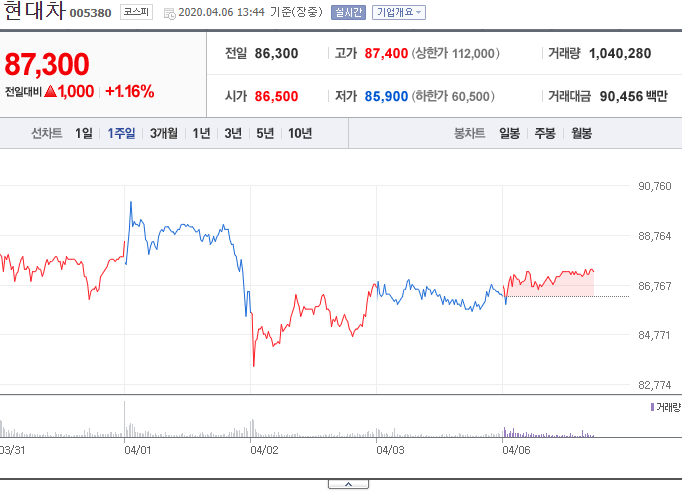Switch chart to 3개월 range
The image size is (682, 492).
[164, 133]
